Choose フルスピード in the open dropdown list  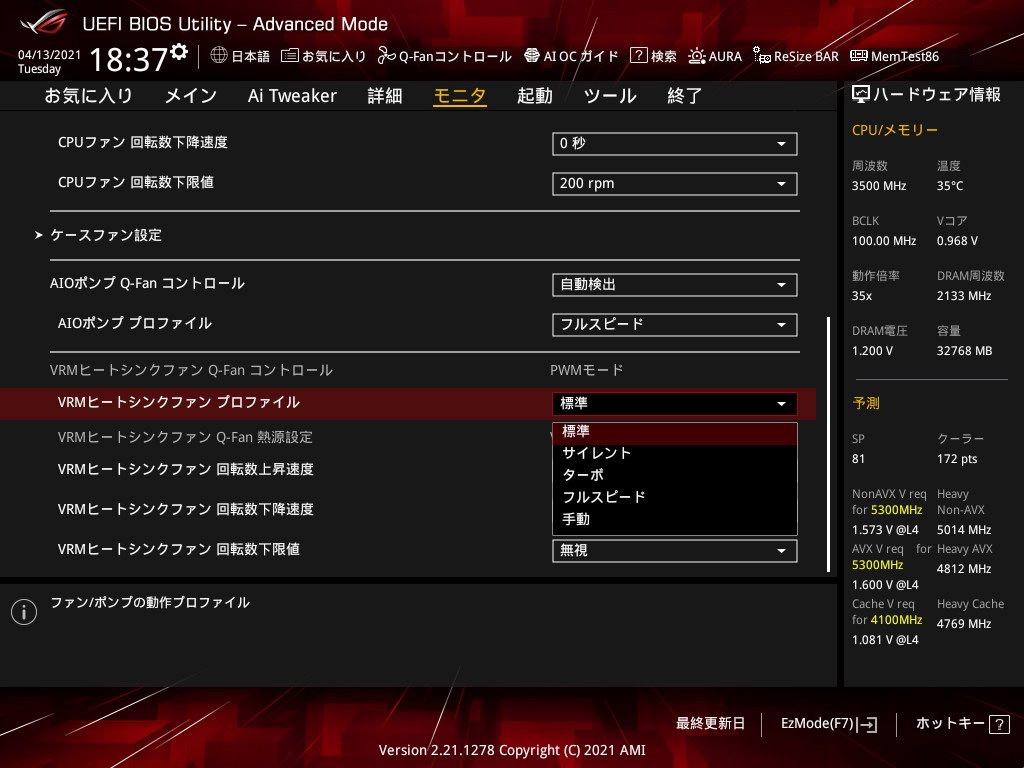(x=675, y=498)
